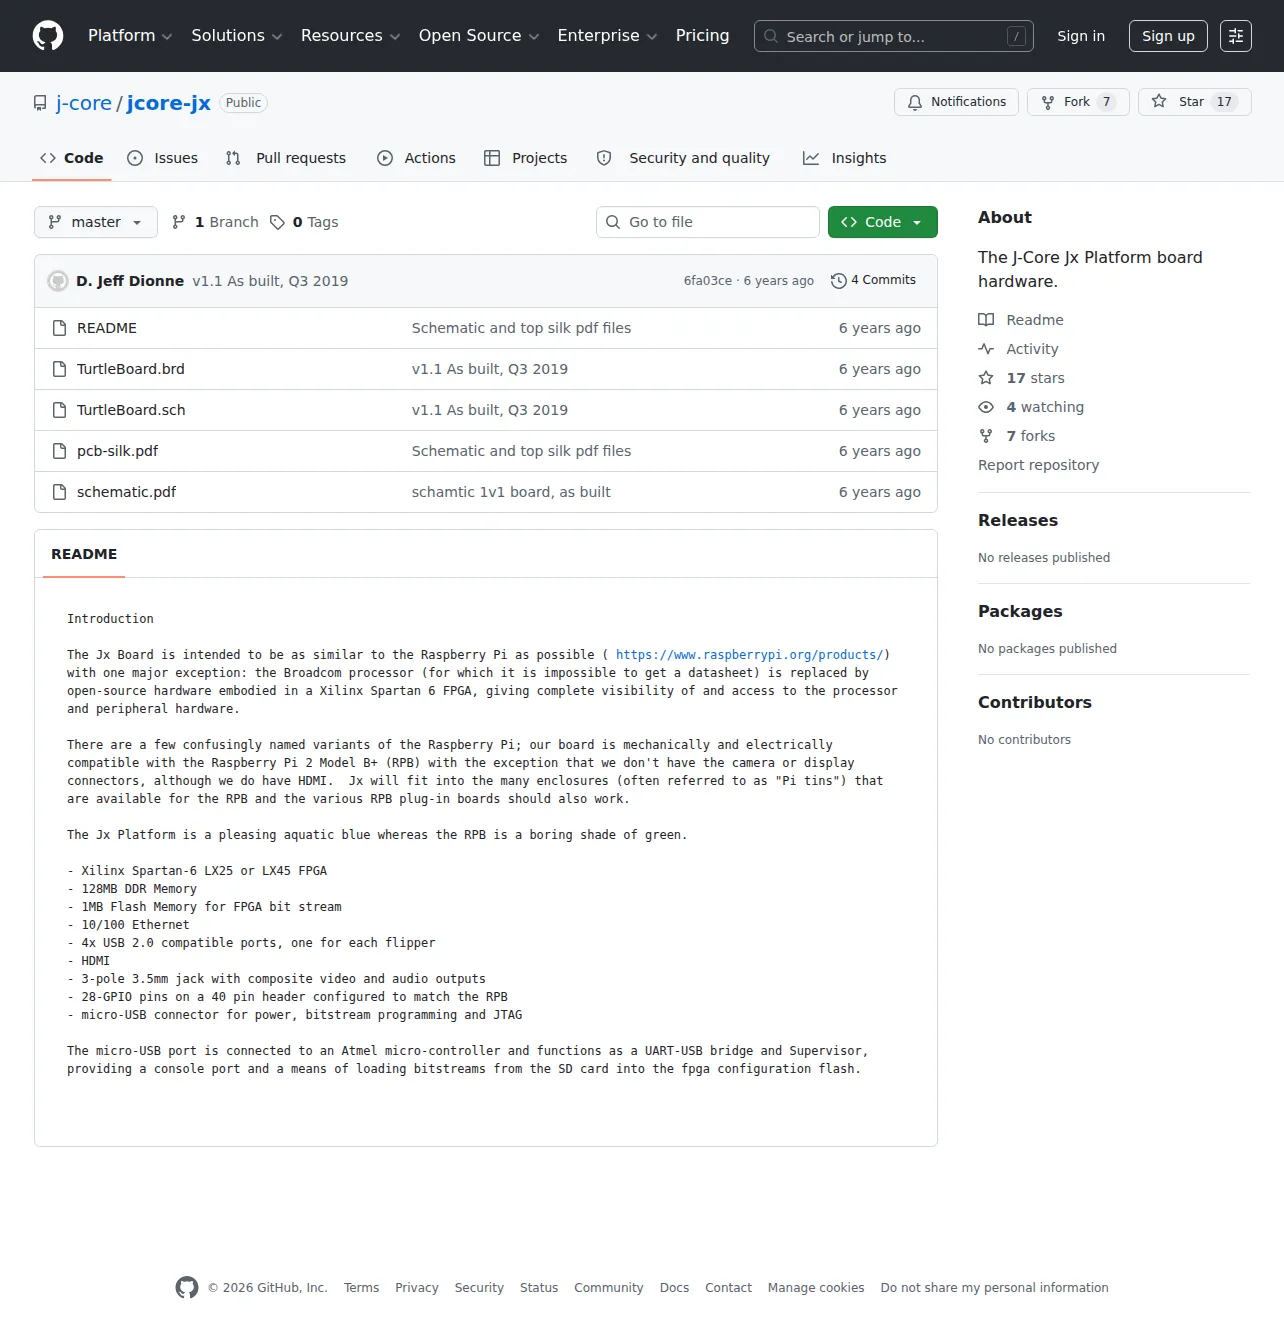Open the raspberrypi.org products link
The height and width of the screenshot is (1341, 1284).
tap(749, 655)
